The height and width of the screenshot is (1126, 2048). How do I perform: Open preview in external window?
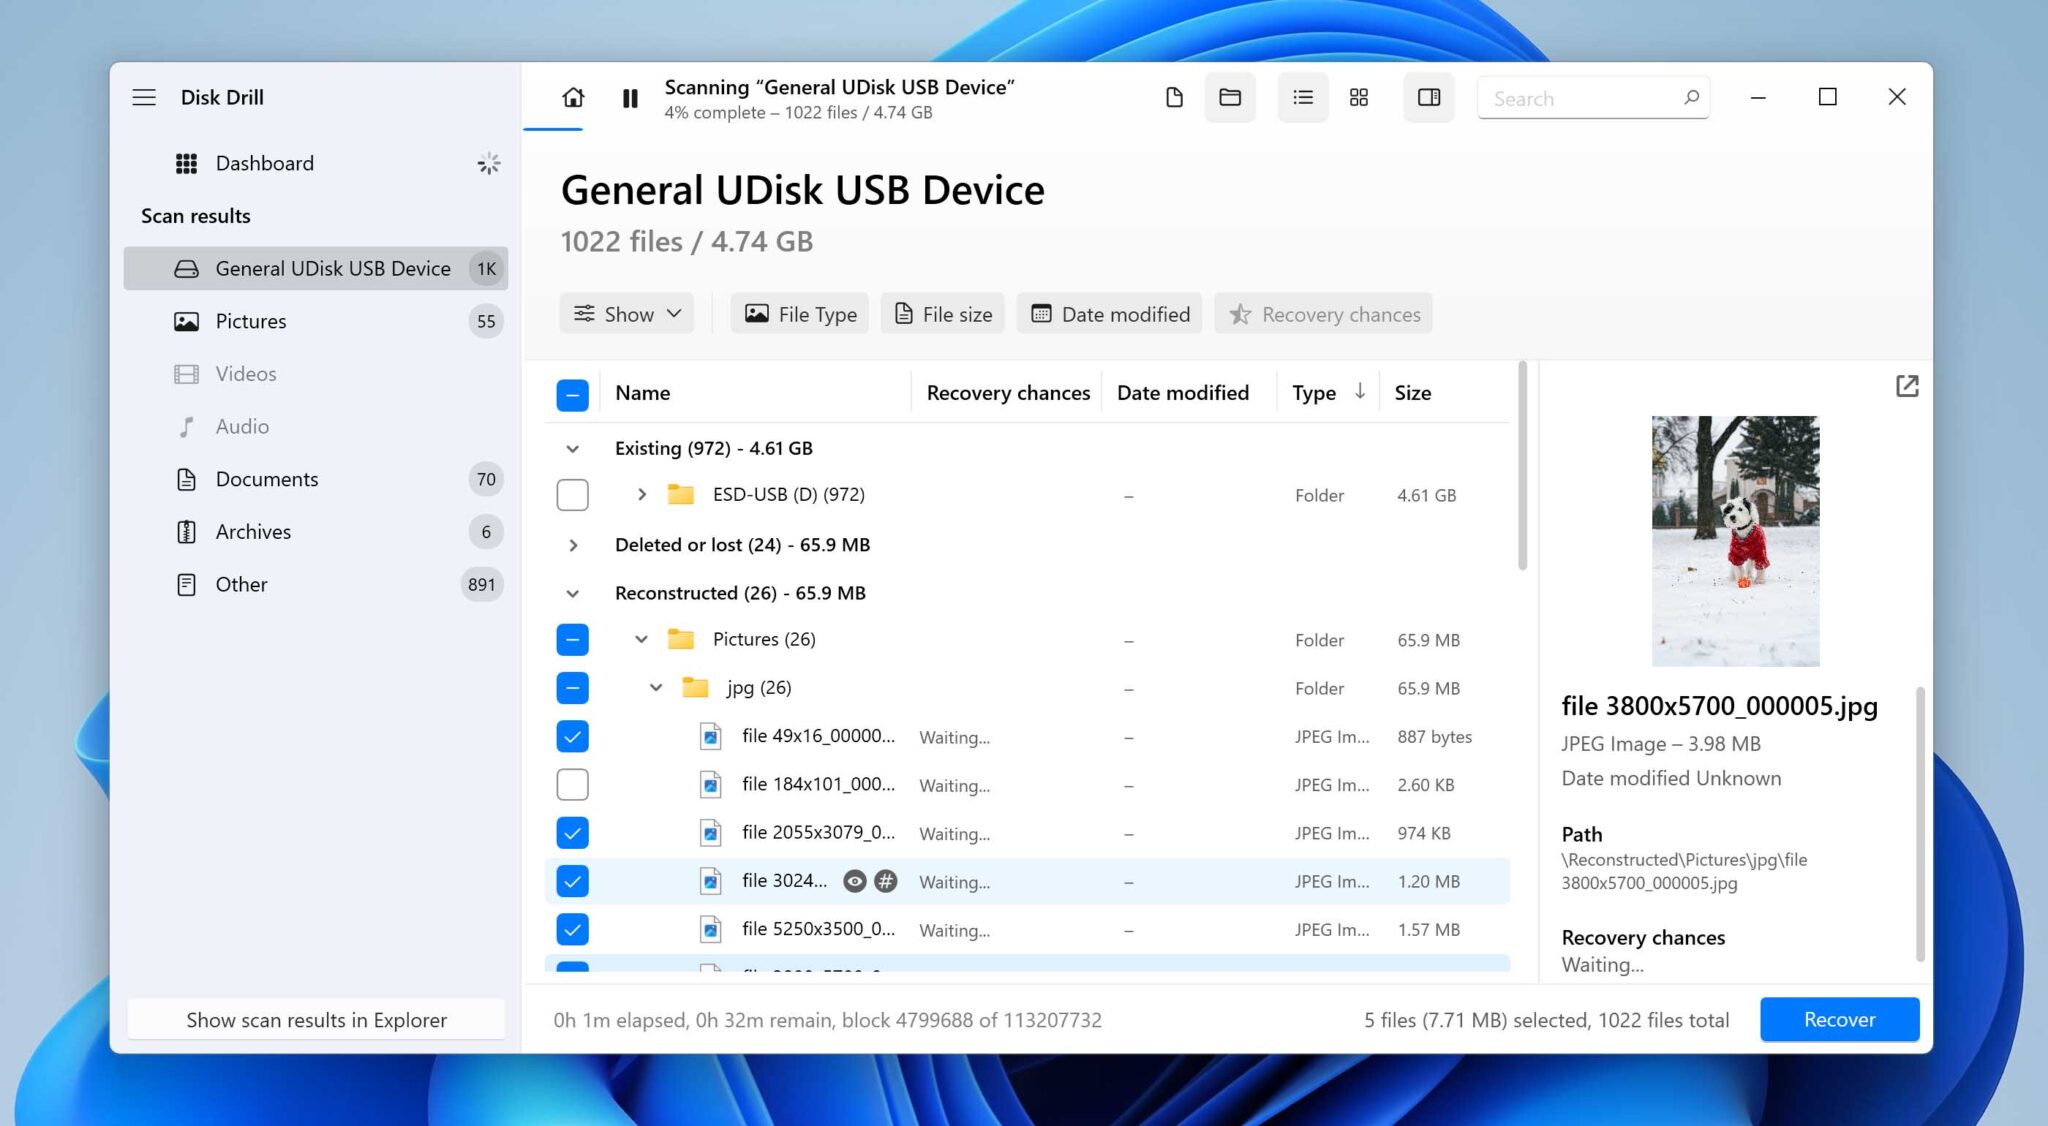(x=1907, y=386)
